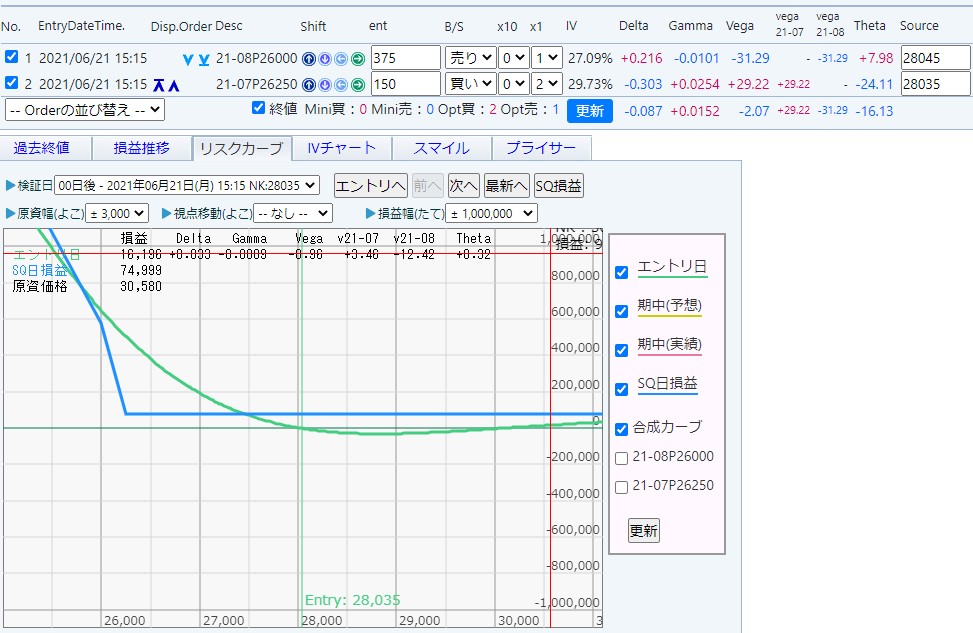Click the IV value 27.09%
The image size is (973, 633).
590,58
